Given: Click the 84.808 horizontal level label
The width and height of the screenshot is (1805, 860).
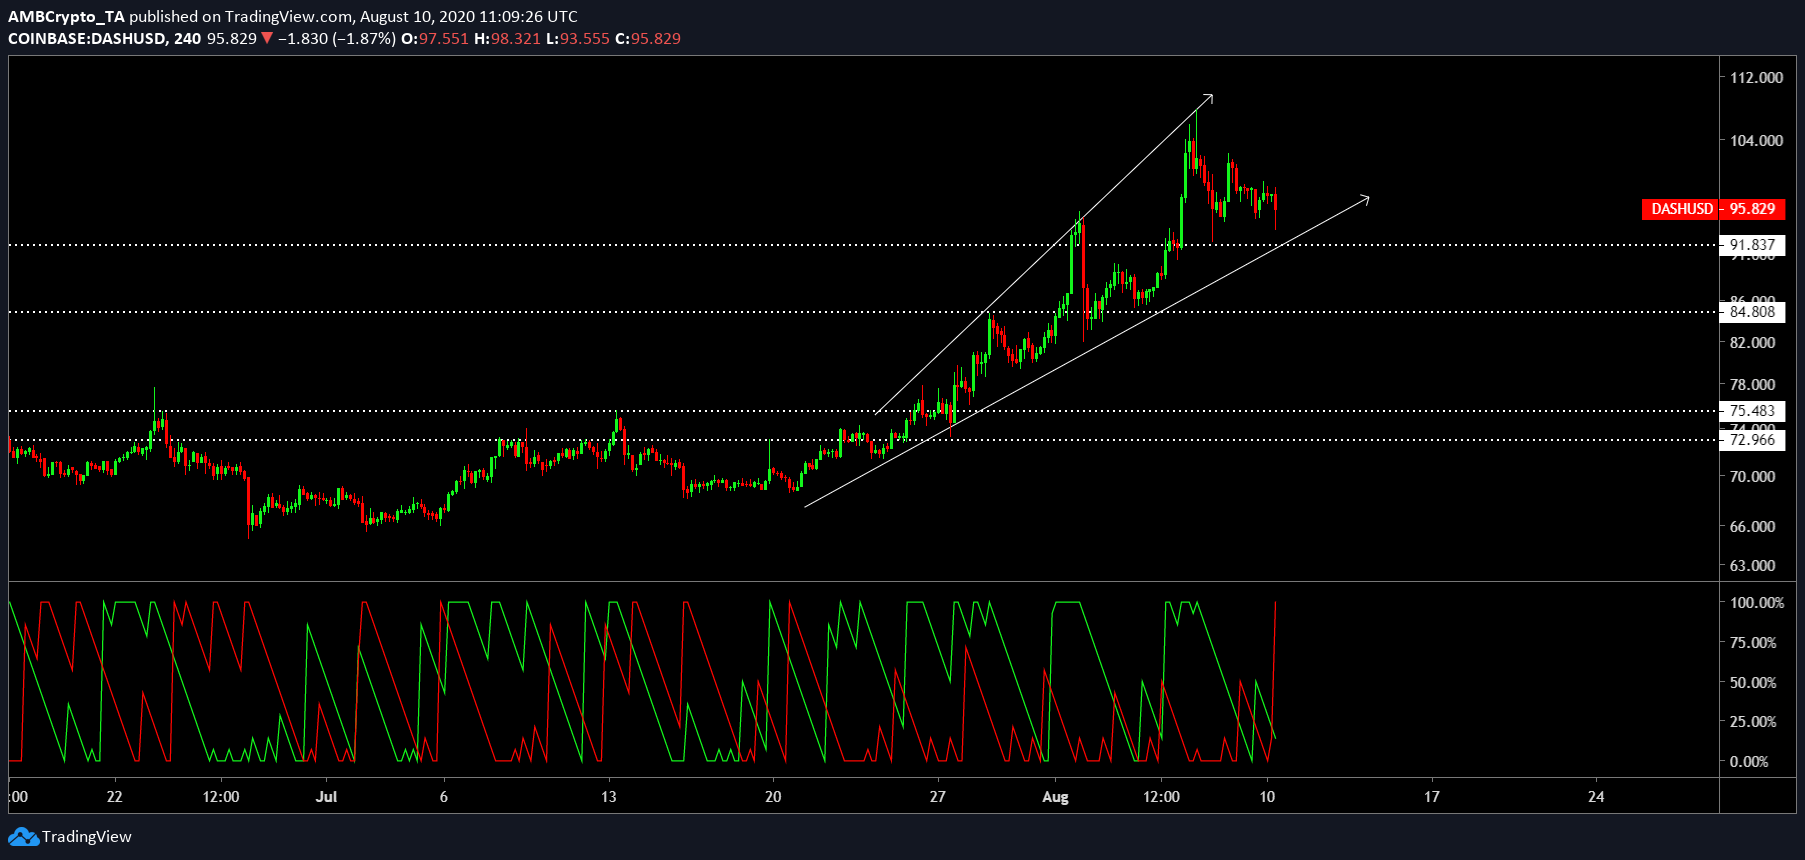Looking at the screenshot, I should [1752, 312].
